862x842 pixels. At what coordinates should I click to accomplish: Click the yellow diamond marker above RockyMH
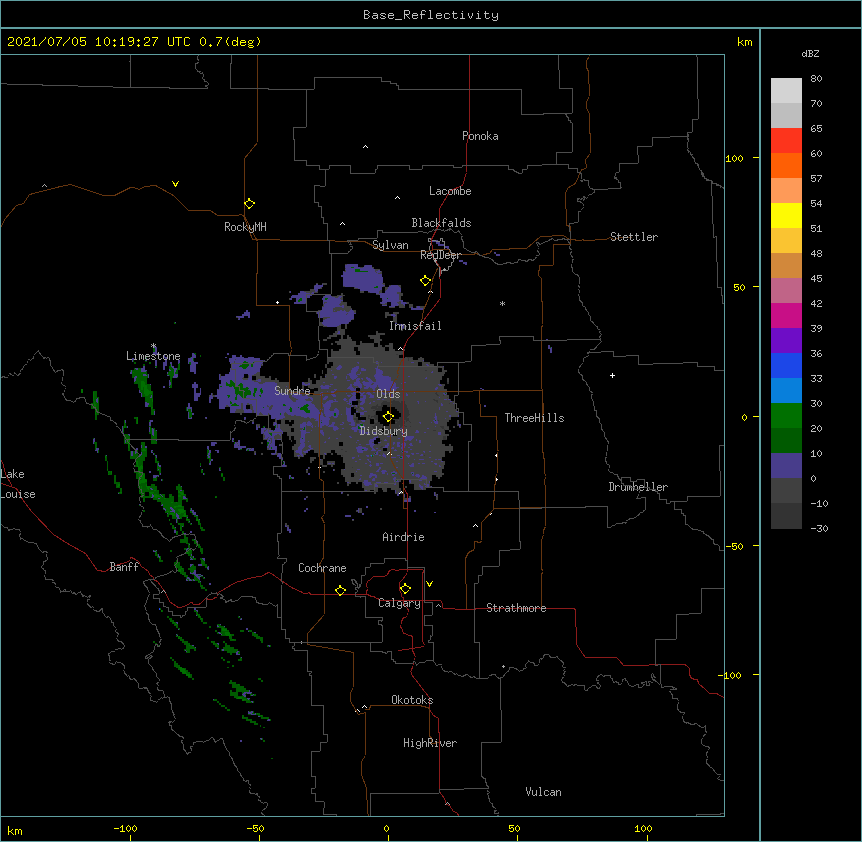250,204
